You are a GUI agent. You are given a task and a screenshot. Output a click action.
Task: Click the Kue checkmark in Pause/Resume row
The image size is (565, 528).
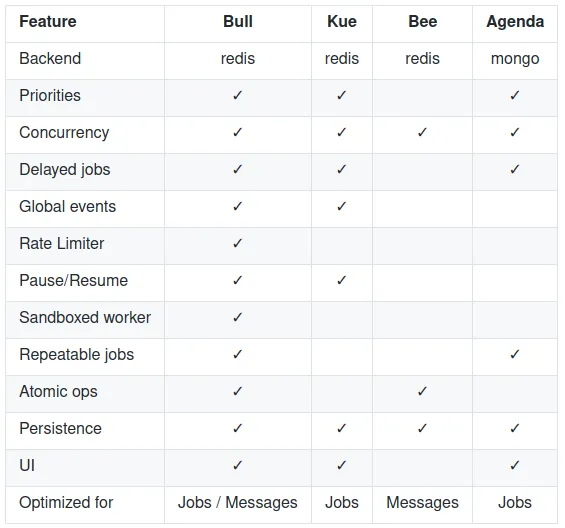(x=342, y=280)
